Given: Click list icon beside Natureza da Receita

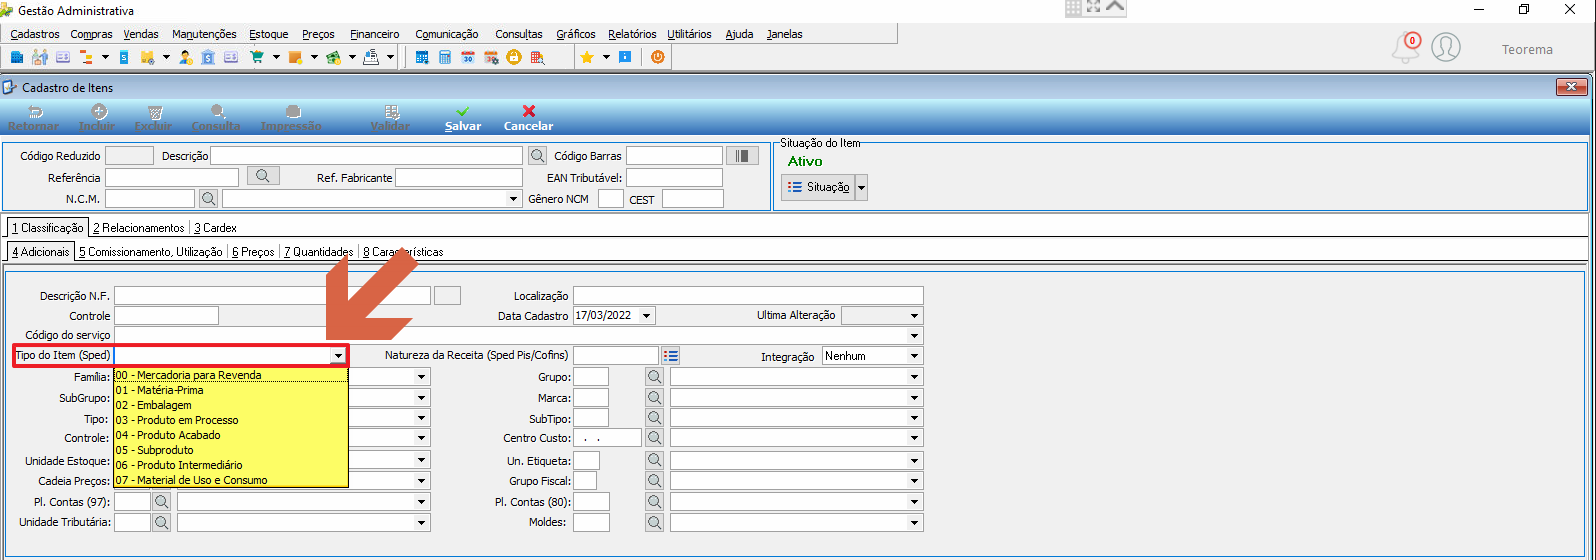Looking at the screenshot, I should 670,355.
